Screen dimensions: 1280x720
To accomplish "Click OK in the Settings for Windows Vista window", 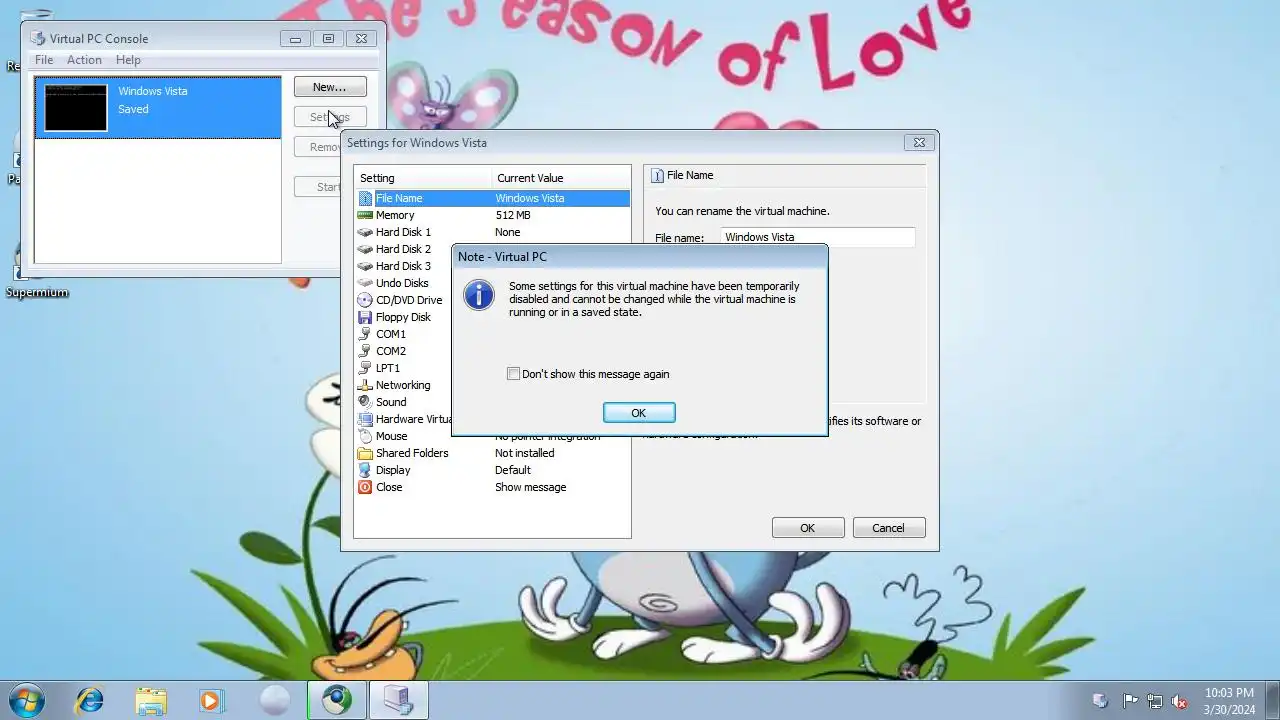I will 808,528.
